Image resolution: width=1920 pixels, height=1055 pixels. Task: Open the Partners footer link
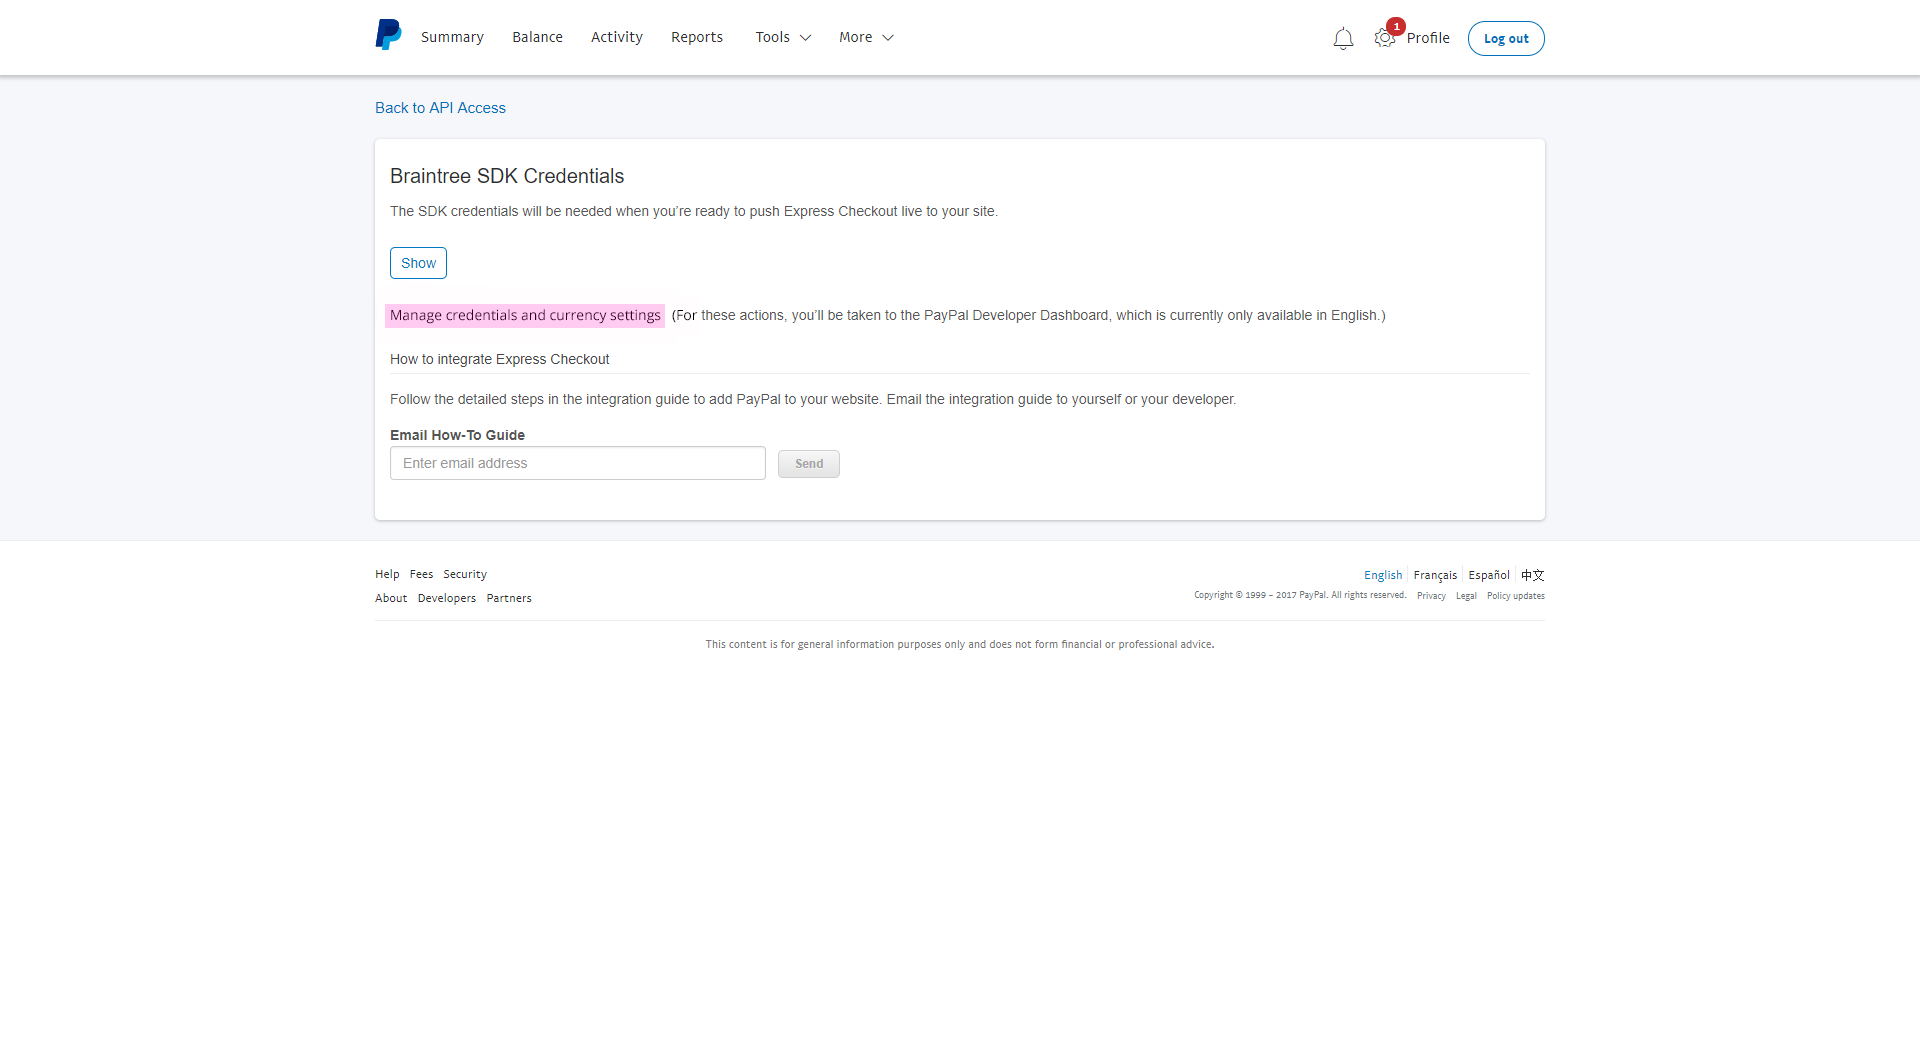[x=509, y=598]
